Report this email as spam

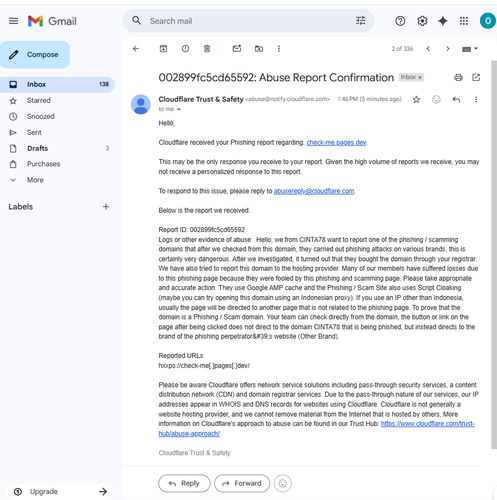185,49
